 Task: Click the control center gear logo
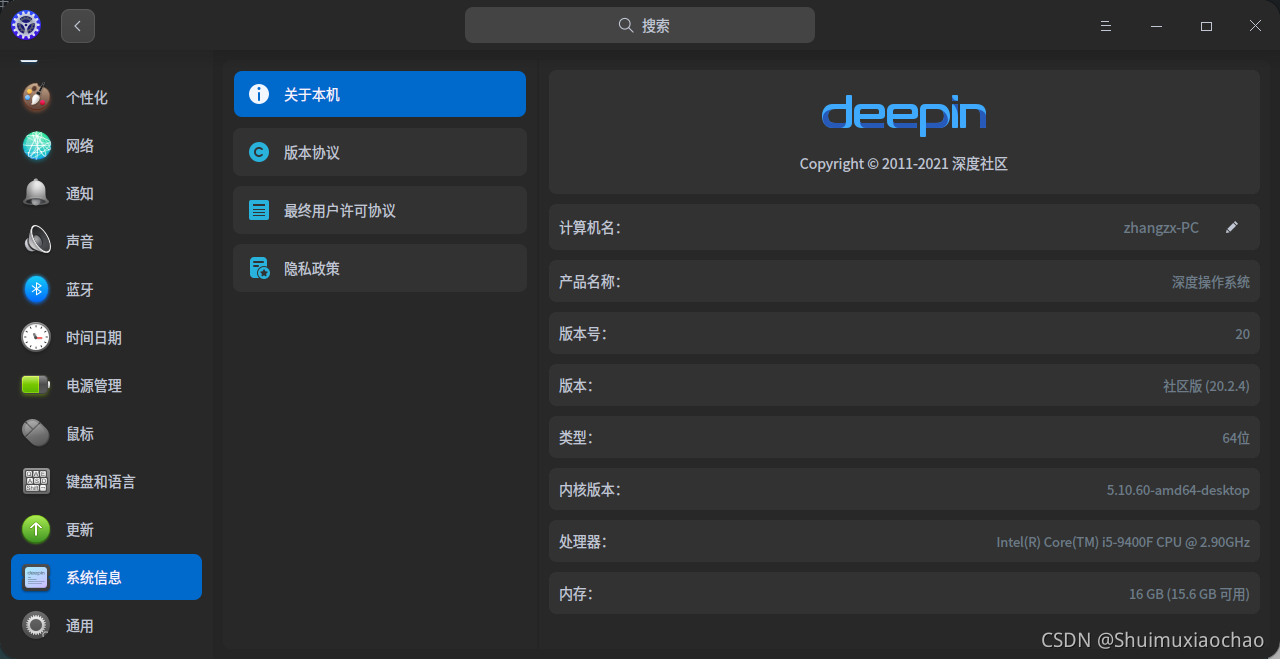click(x=26, y=26)
